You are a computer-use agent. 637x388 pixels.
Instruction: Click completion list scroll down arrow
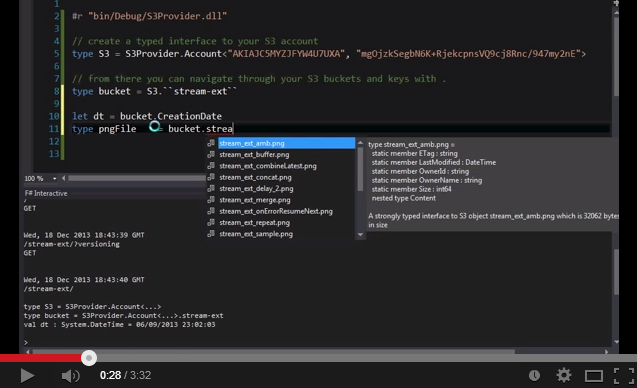(x=360, y=234)
